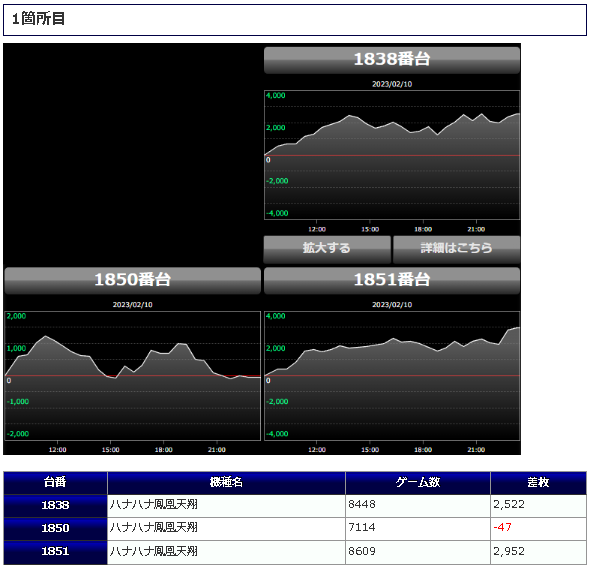
Task: Select the 1850番台 header bar
Action: tap(133, 280)
